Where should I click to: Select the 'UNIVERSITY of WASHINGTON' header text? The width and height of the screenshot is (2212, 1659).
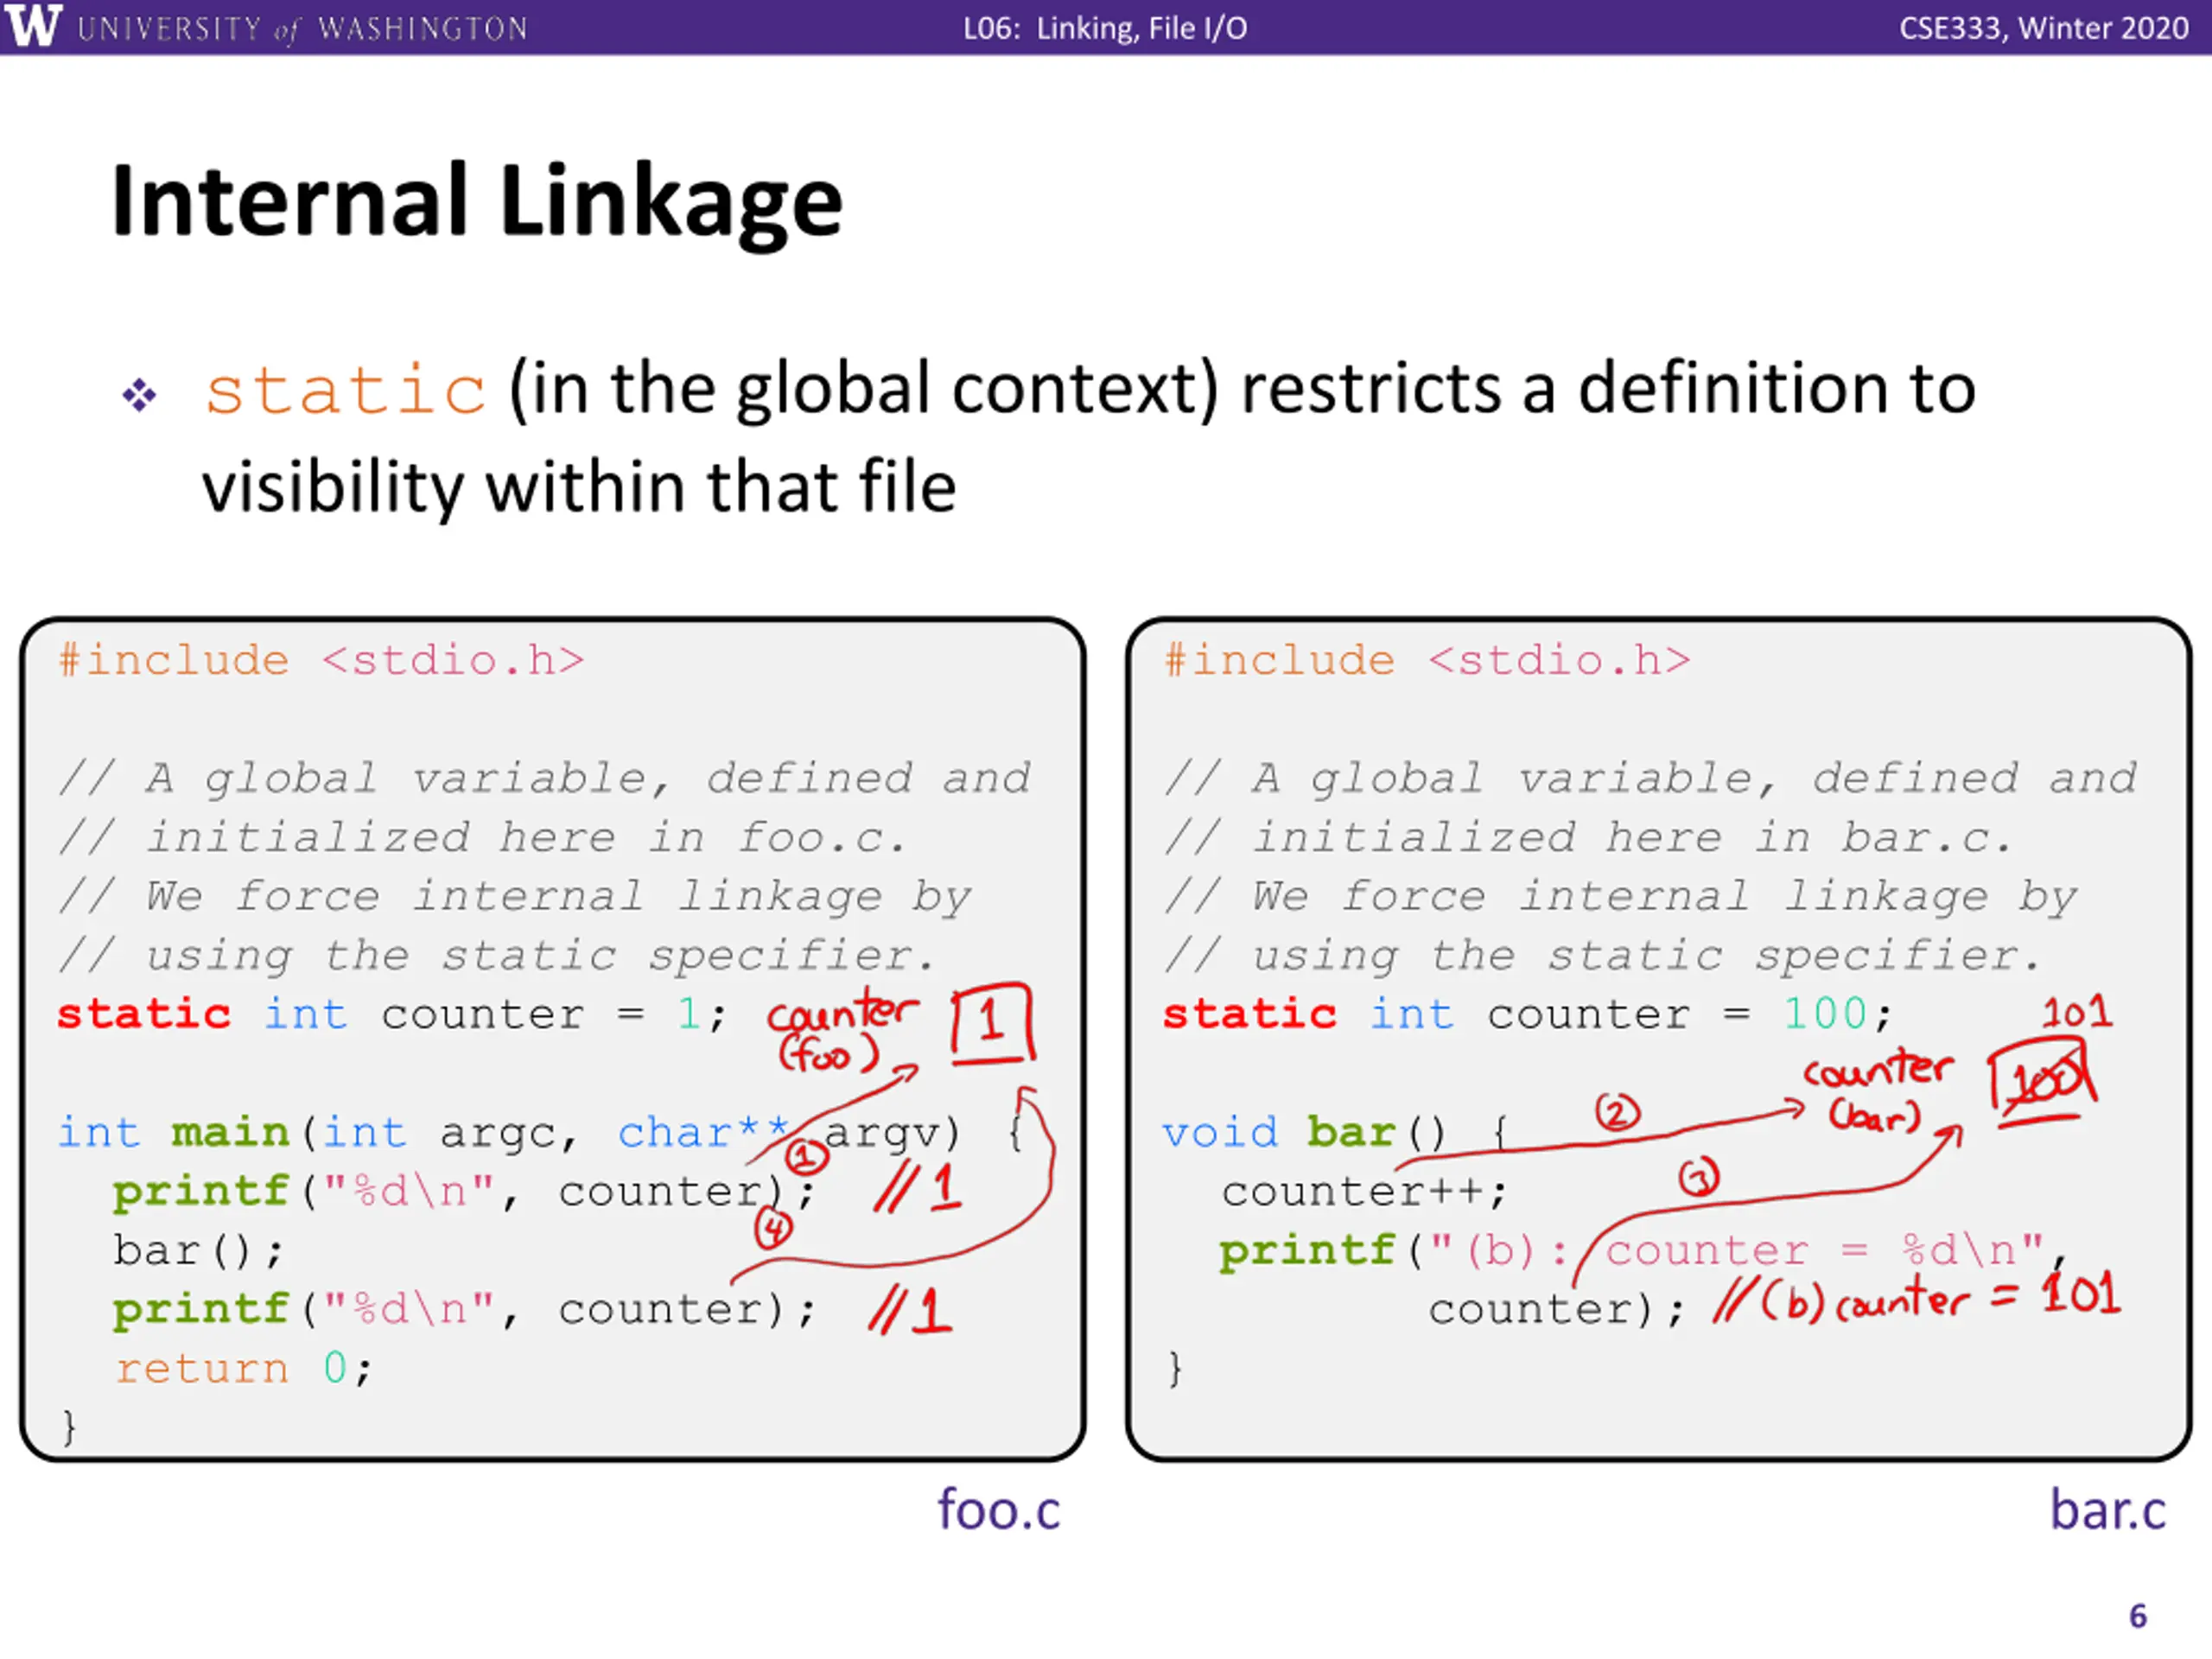coord(302,28)
